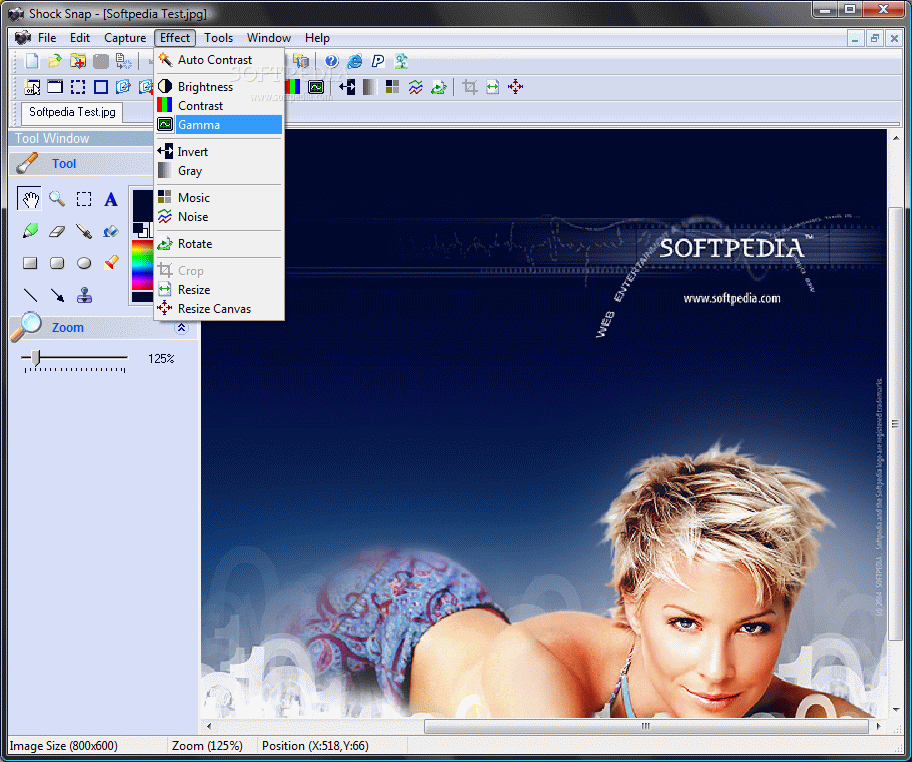This screenshot has height=762, width=912.
Task: Select the square-cornered rectangle shape tool
Action: click(x=30, y=264)
